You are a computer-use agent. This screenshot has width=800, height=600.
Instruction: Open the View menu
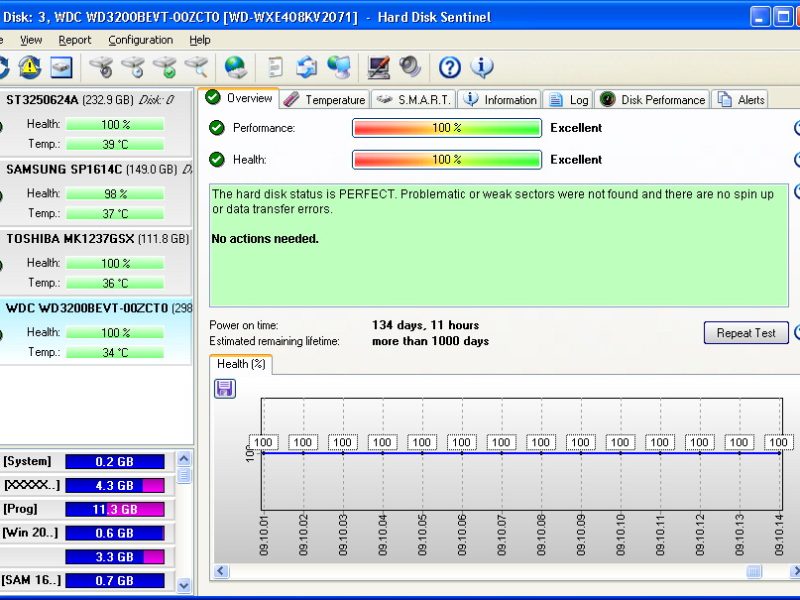tap(31, 40)
